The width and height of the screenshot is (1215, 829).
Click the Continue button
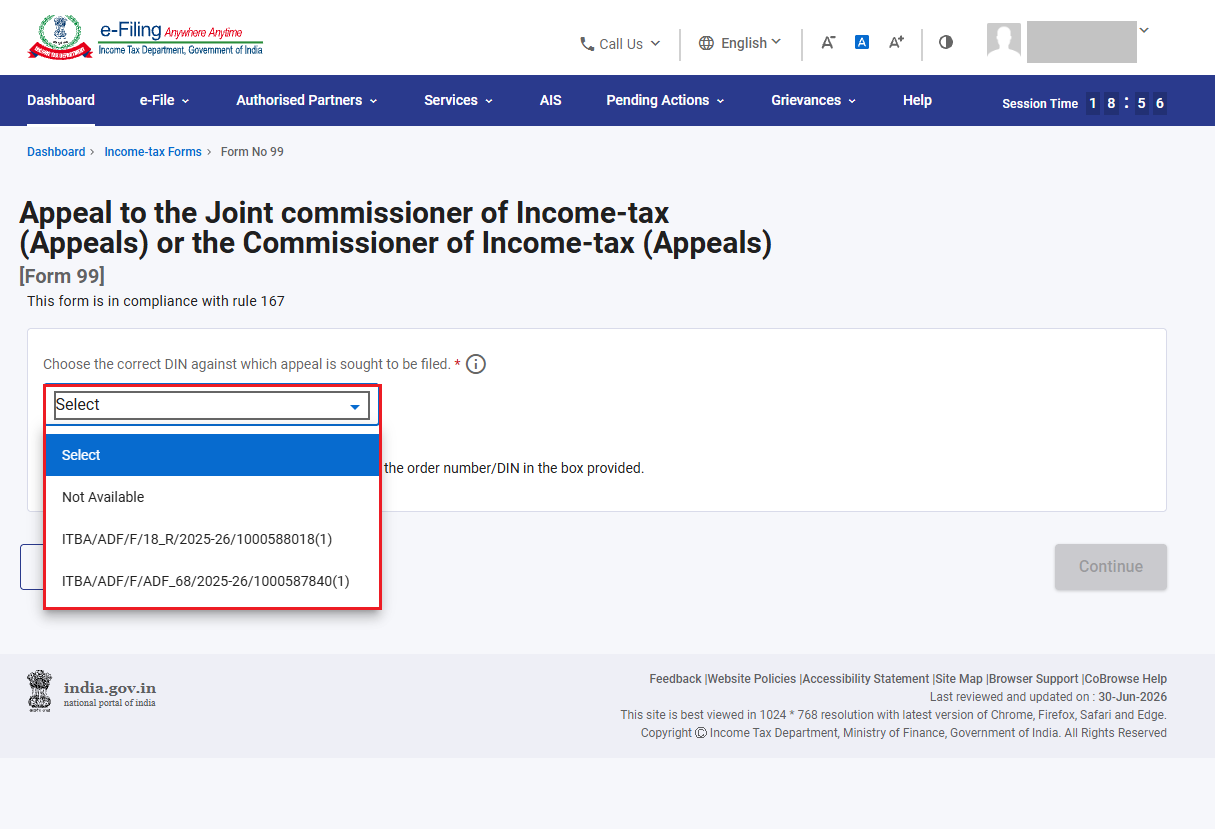coord(1110,567)
